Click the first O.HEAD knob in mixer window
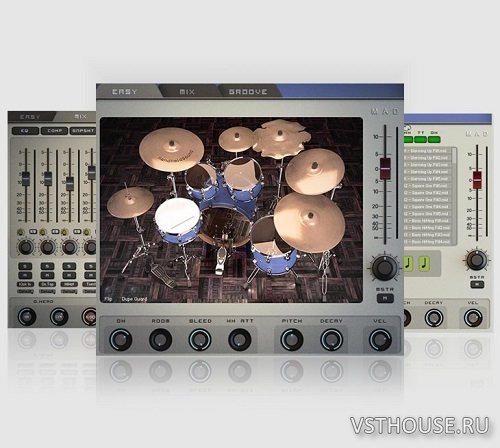The width and height of the screenshot is (500, 448). [27, 316]
